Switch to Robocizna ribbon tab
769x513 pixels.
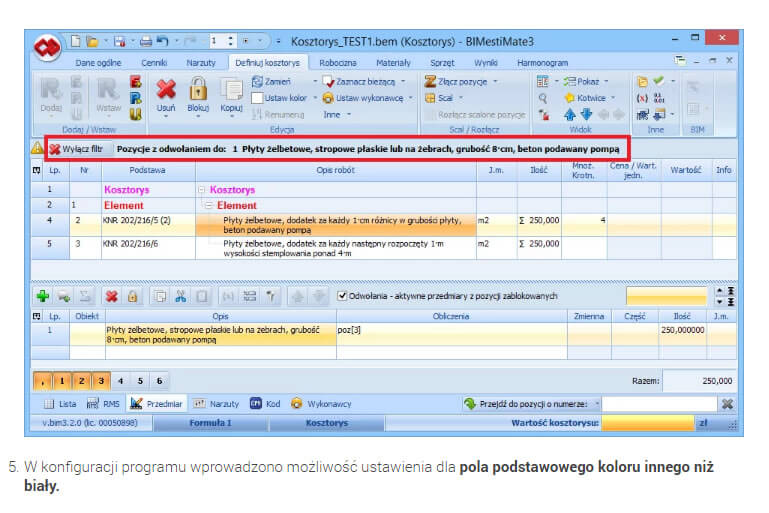337,63
